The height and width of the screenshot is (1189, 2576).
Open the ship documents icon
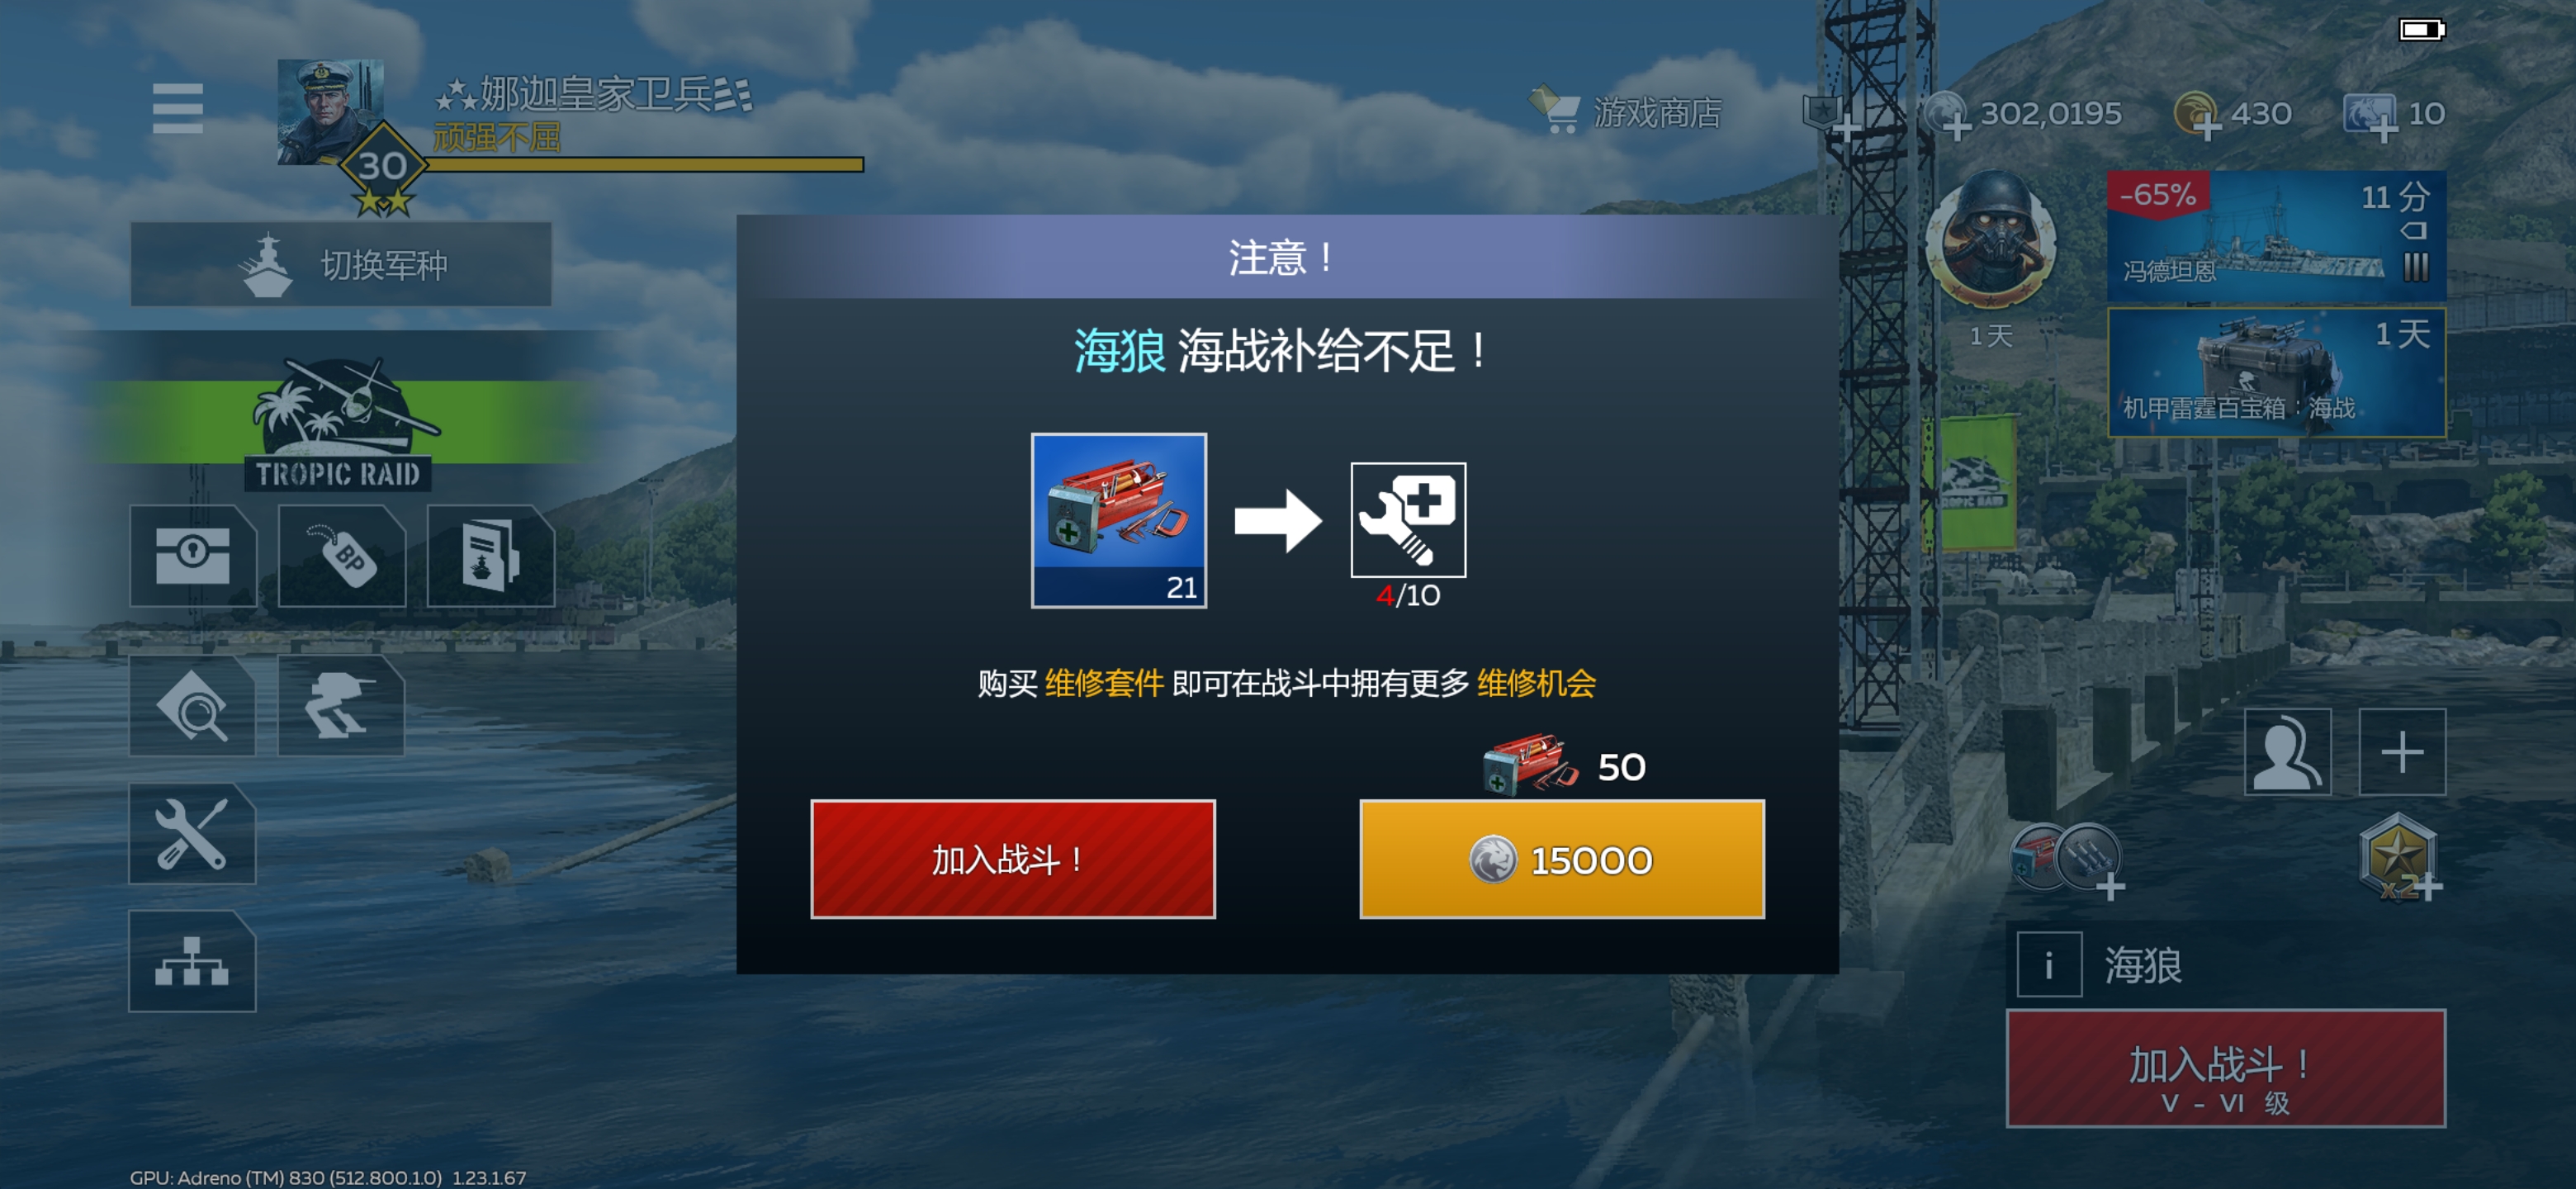pos(490,556)
